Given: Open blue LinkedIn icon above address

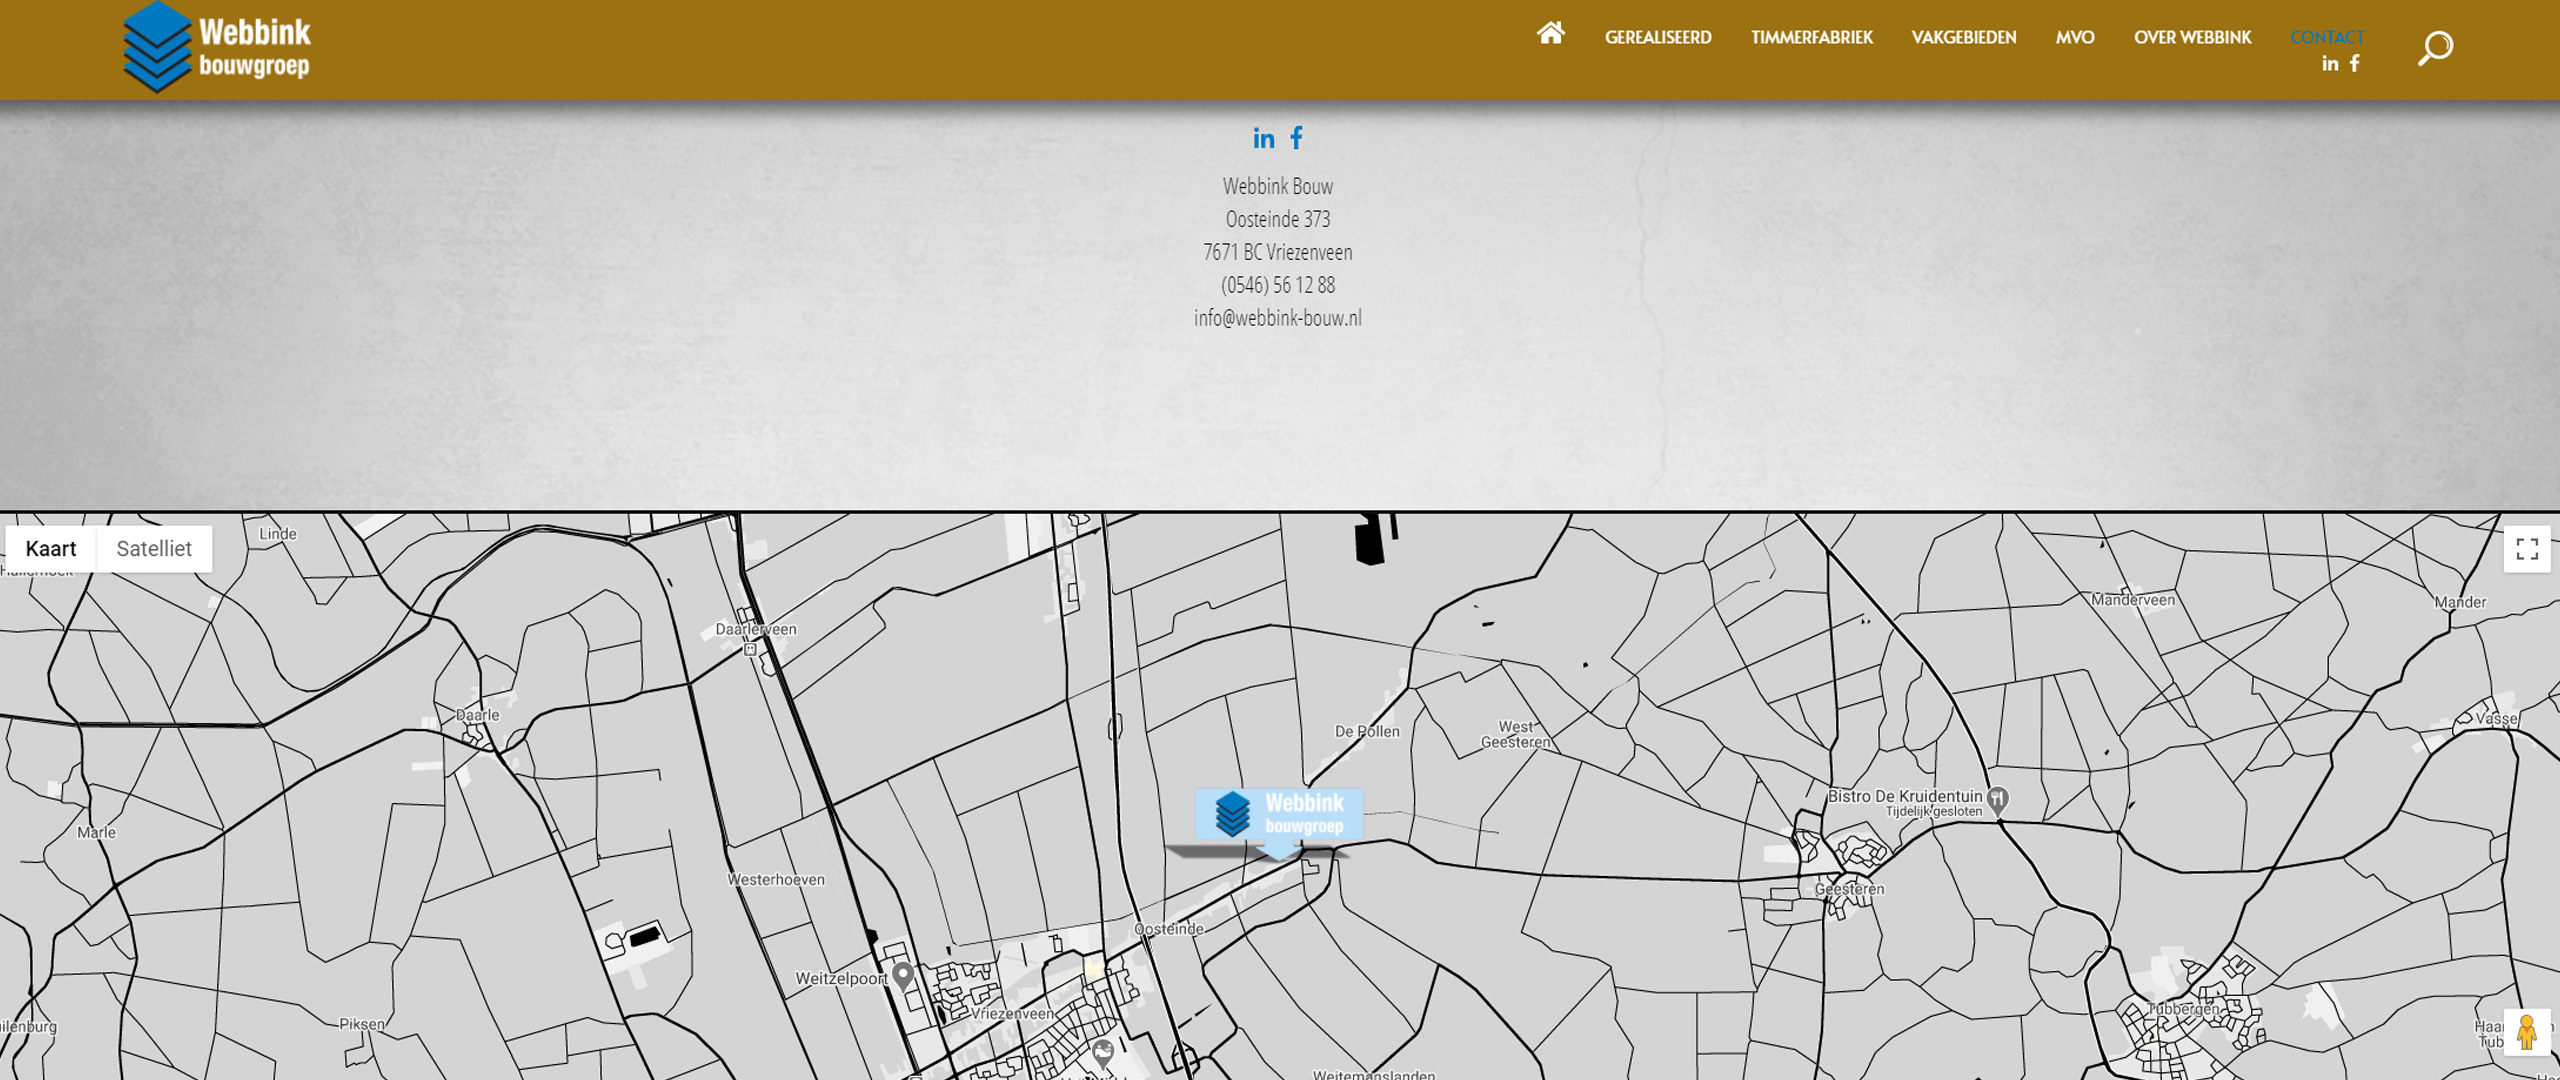Looking at the screenshot, I should point(1263,139).
